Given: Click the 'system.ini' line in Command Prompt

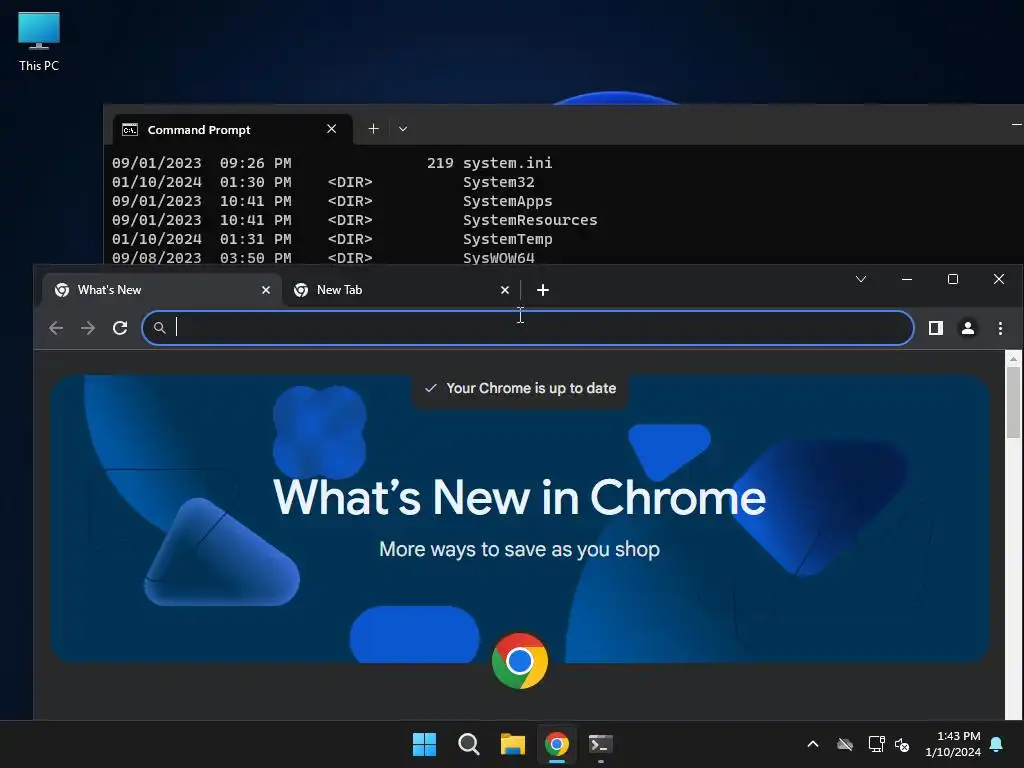Looking at the screenshot, I should click(507, 163).
